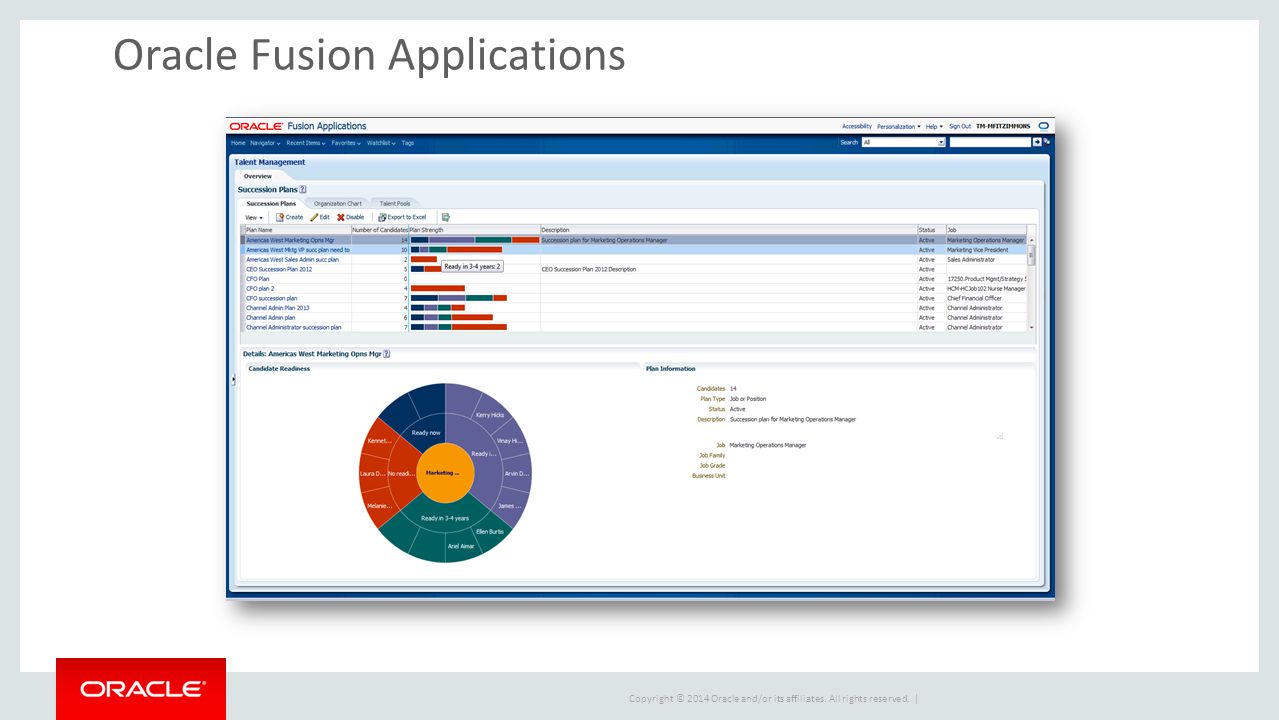Click Plan Strength bar for Channel Admin plan
Viewport: 1279px width, 720px height.
click(452, 318)
